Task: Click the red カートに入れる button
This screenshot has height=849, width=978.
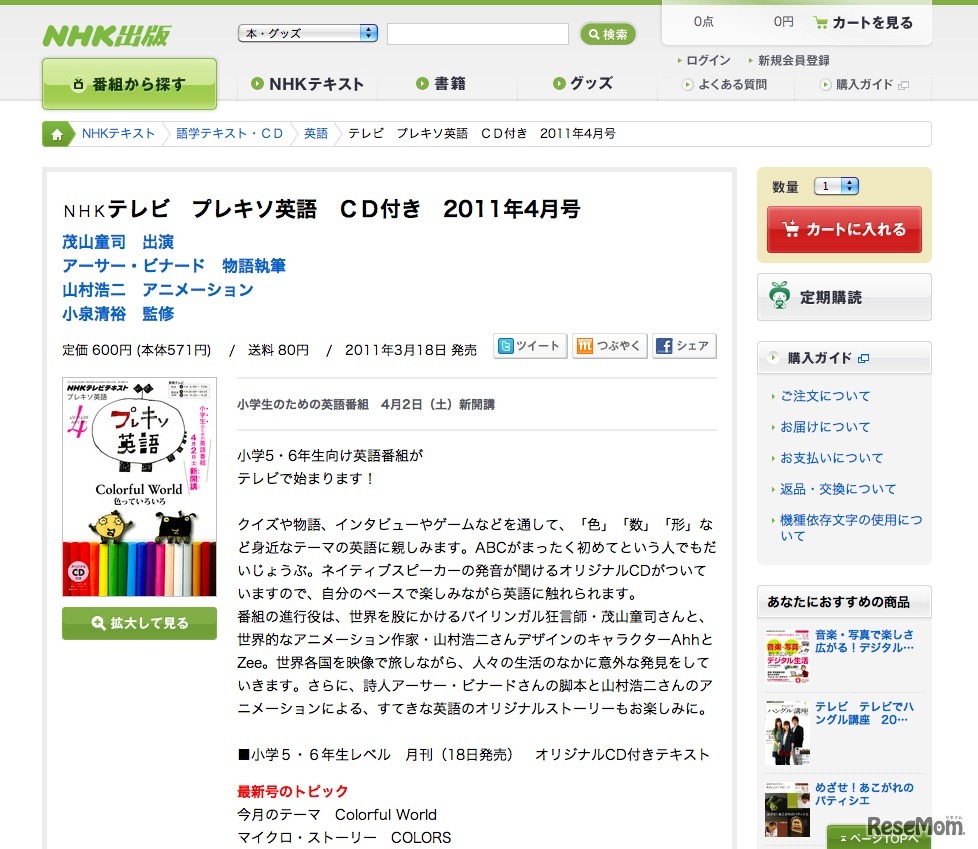Action: coord(844,230)
